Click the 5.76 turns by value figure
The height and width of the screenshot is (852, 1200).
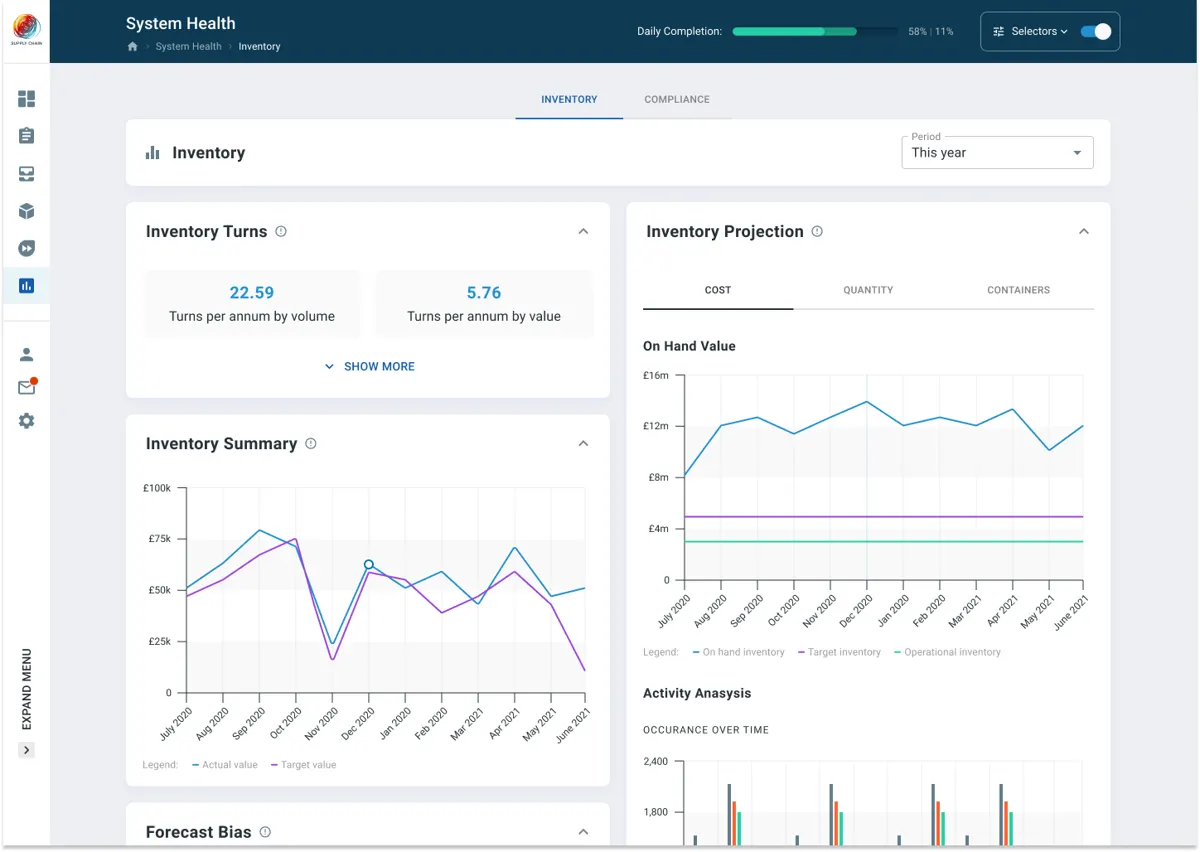[x=484, y=293]
